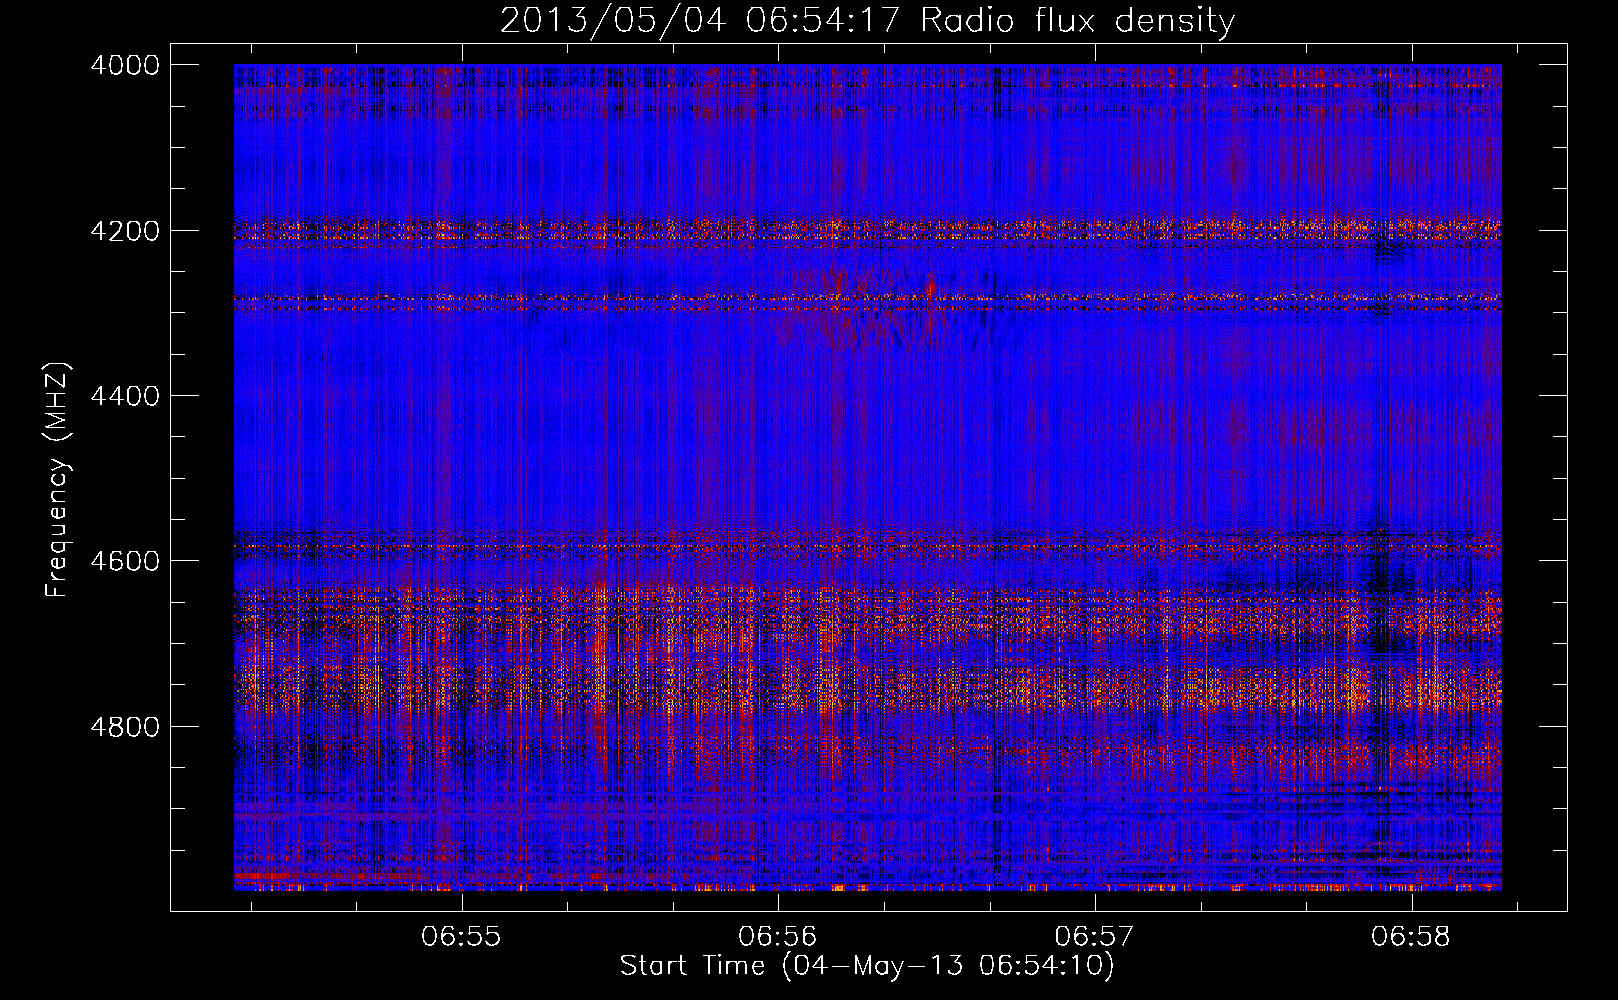The width and height of the screenshot is (1618, 1000).
Task: Select the 4800 frequency tick label
Action: point(125,727)
